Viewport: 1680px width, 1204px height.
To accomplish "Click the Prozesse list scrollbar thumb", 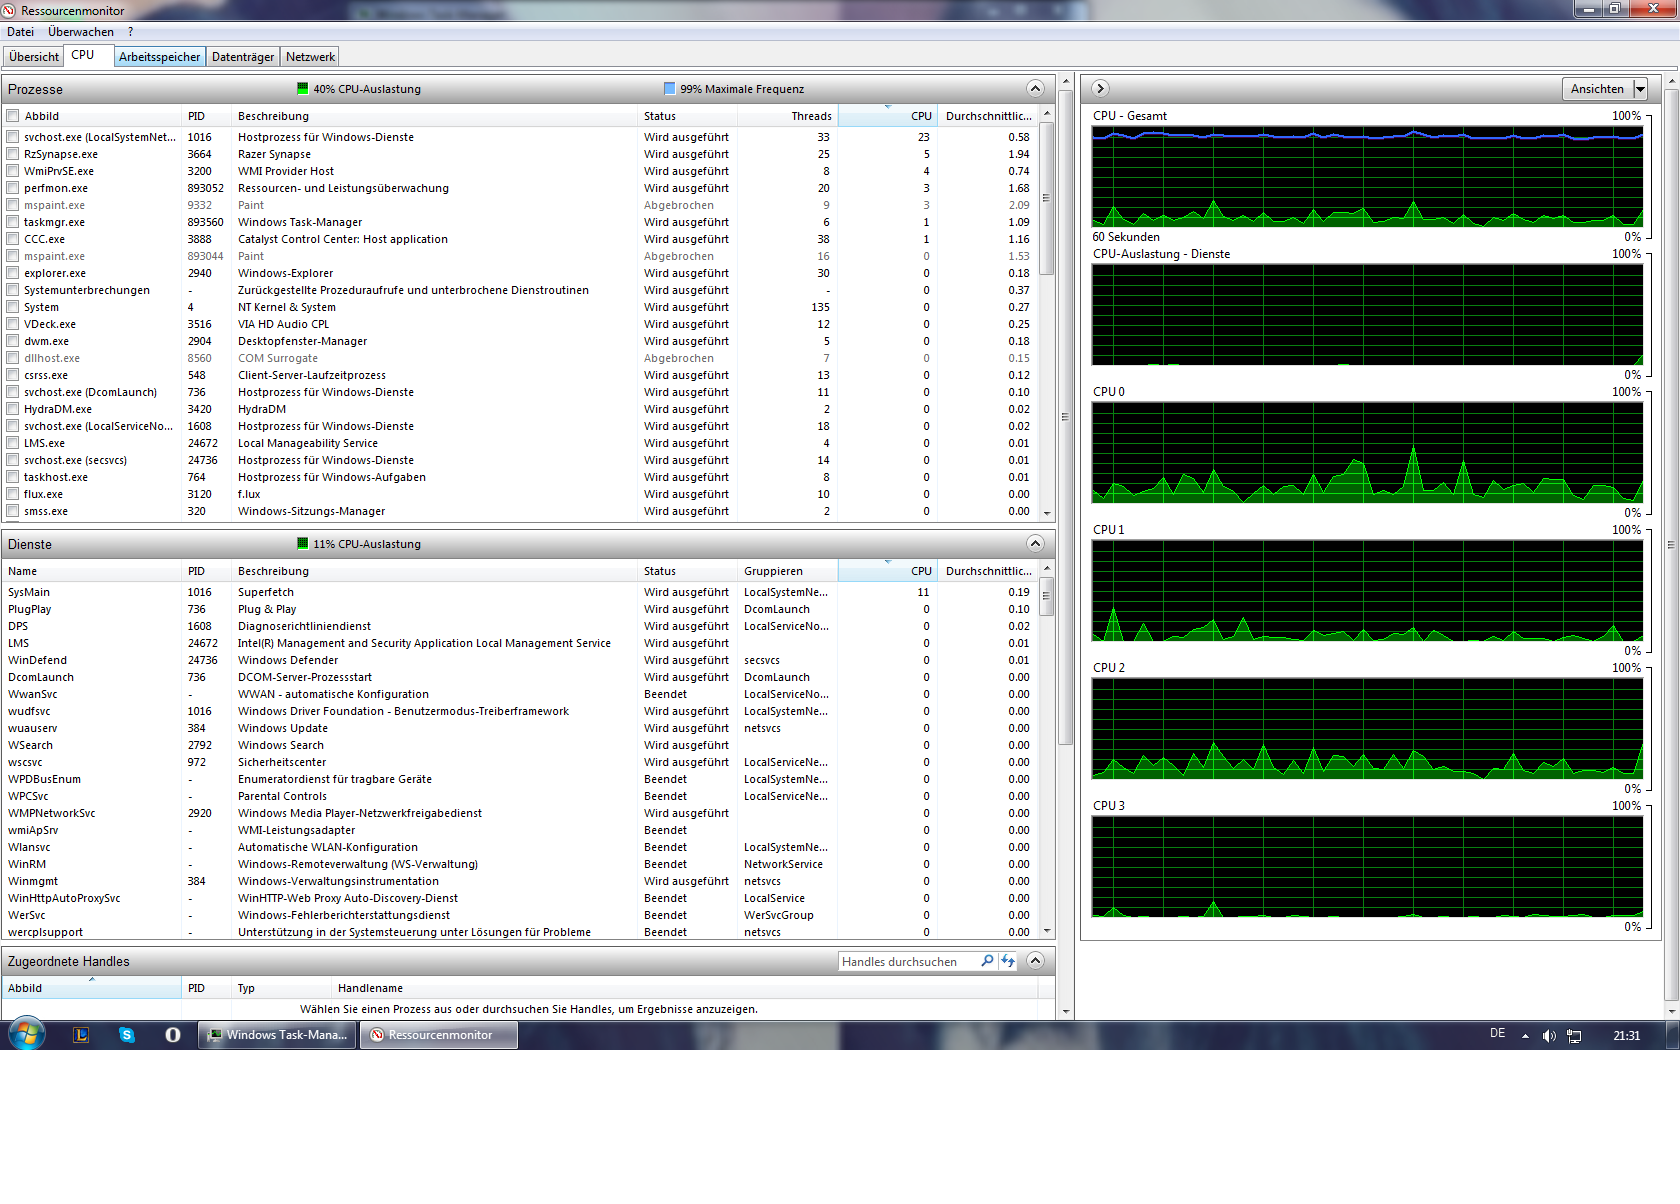I will pyautogui.click(x=1047, y=198).
